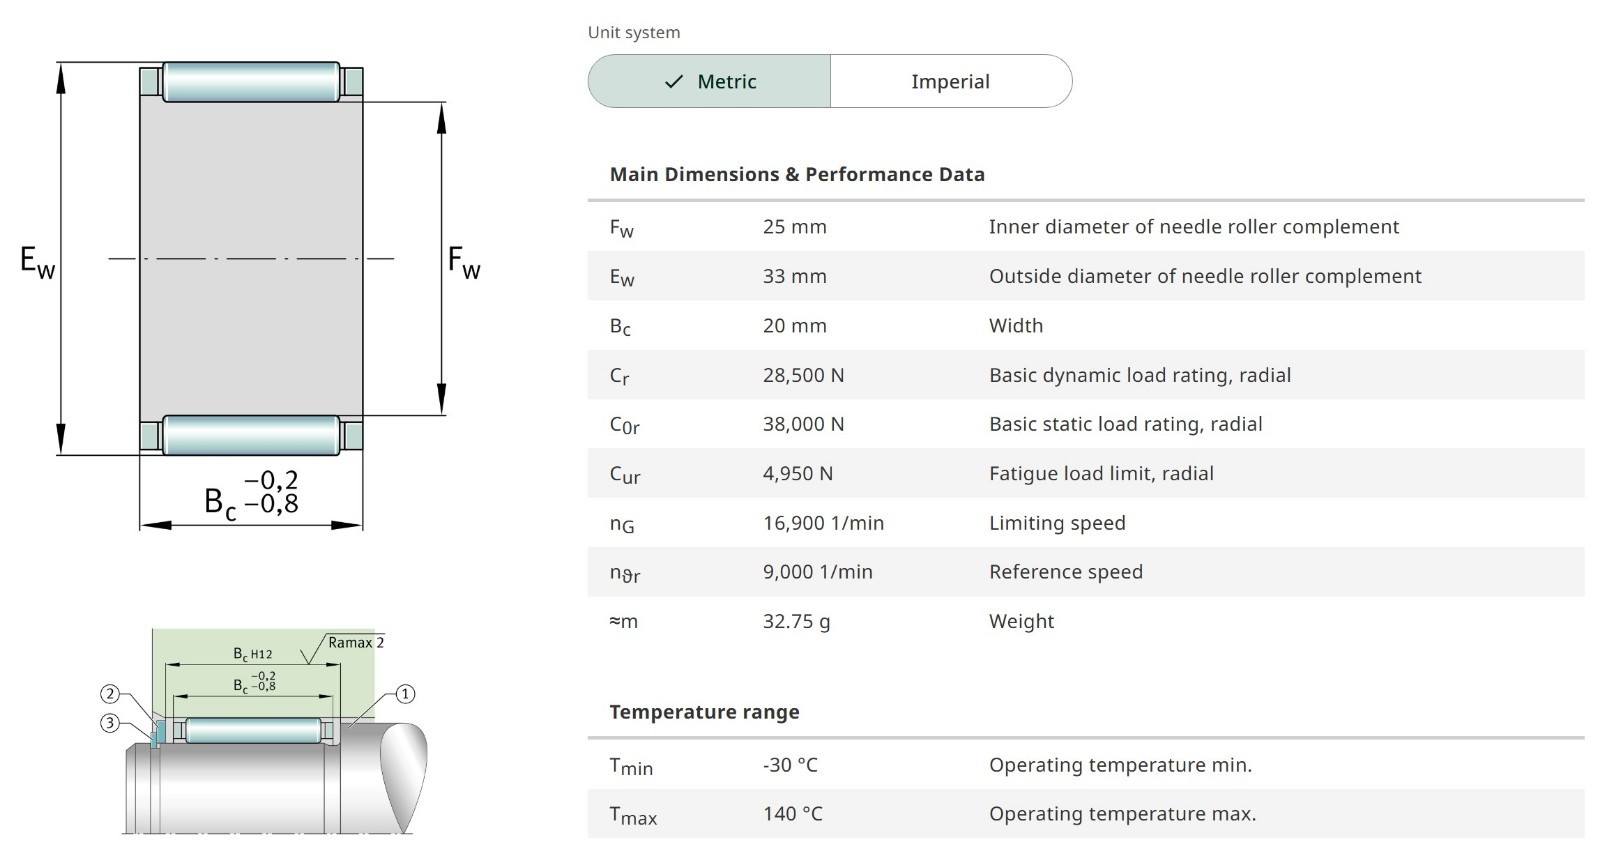Select the Metric unit option
This screenshot has width=1600, height=860.
[710, 81]
